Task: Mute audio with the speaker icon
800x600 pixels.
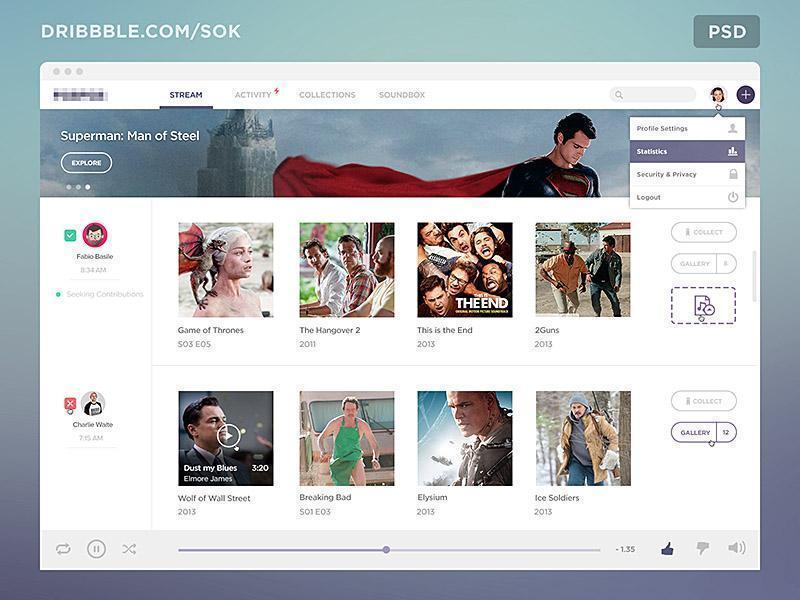Action: point(737,548)
